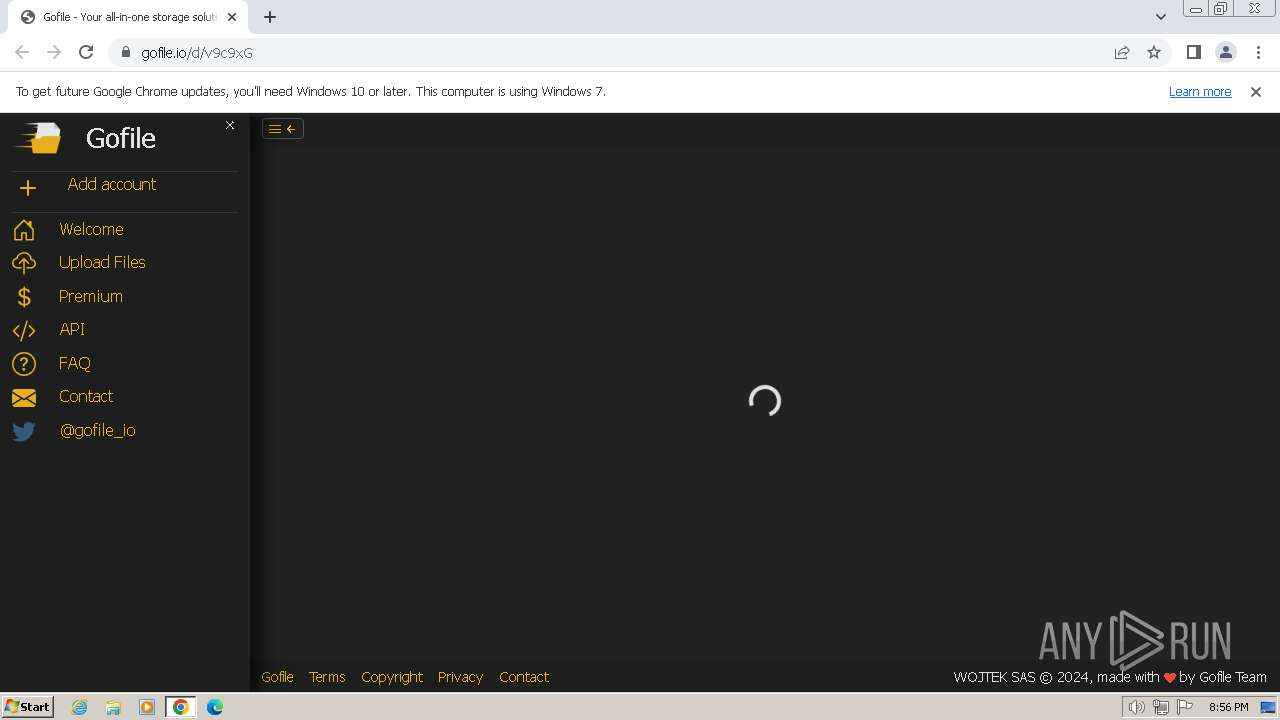Close the Gofile sidebar with X
Image resolution: width=1280 pixels, height=720 pixels.
click(x=230, y=125)
